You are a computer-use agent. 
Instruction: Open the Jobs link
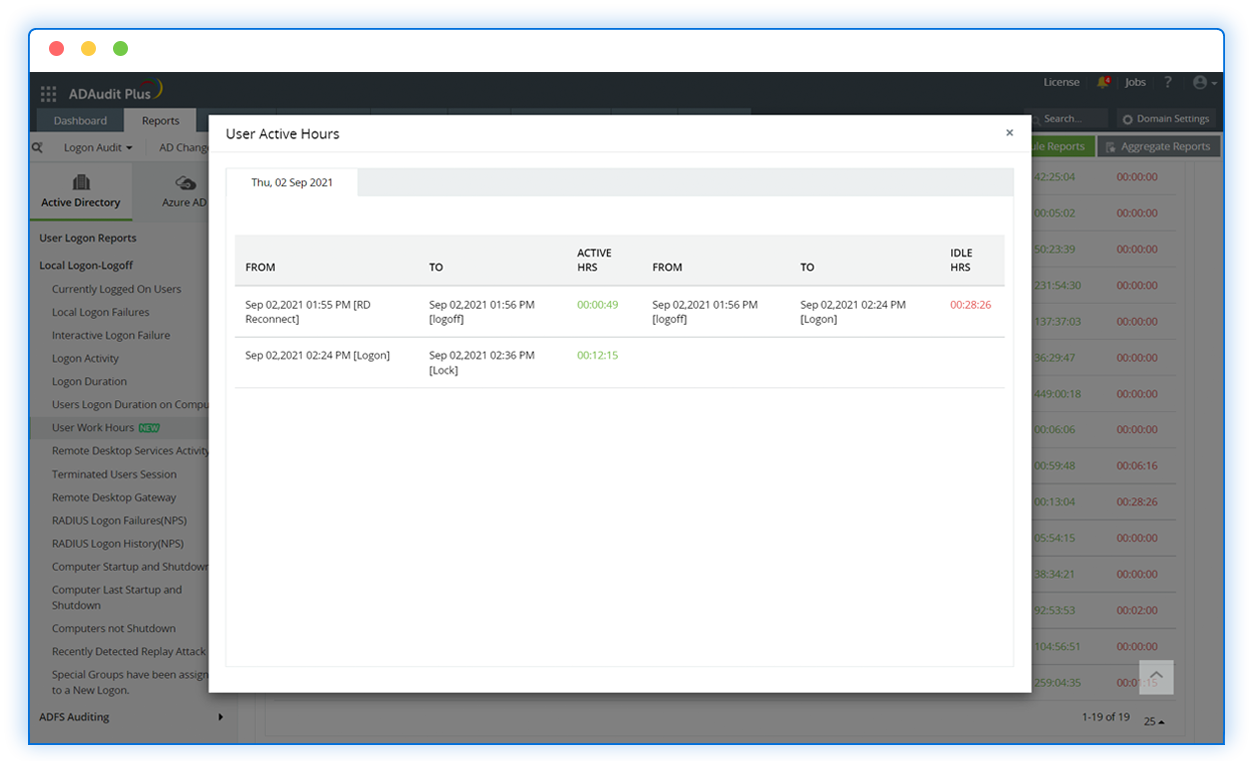[1135, 82]
